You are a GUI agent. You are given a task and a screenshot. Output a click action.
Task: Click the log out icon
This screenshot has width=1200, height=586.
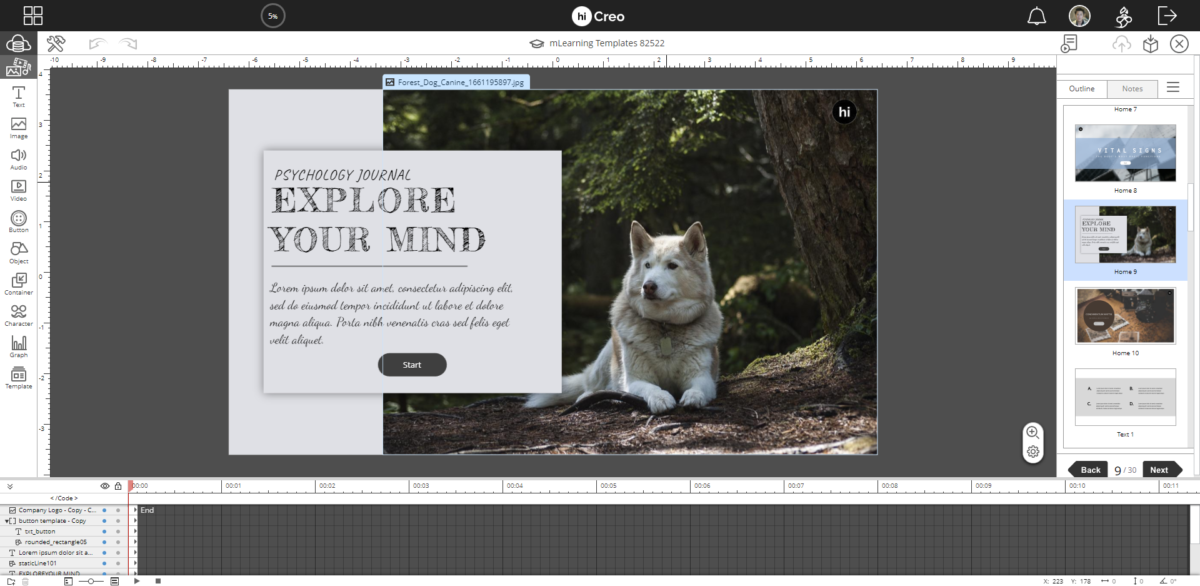(1167, 15)
